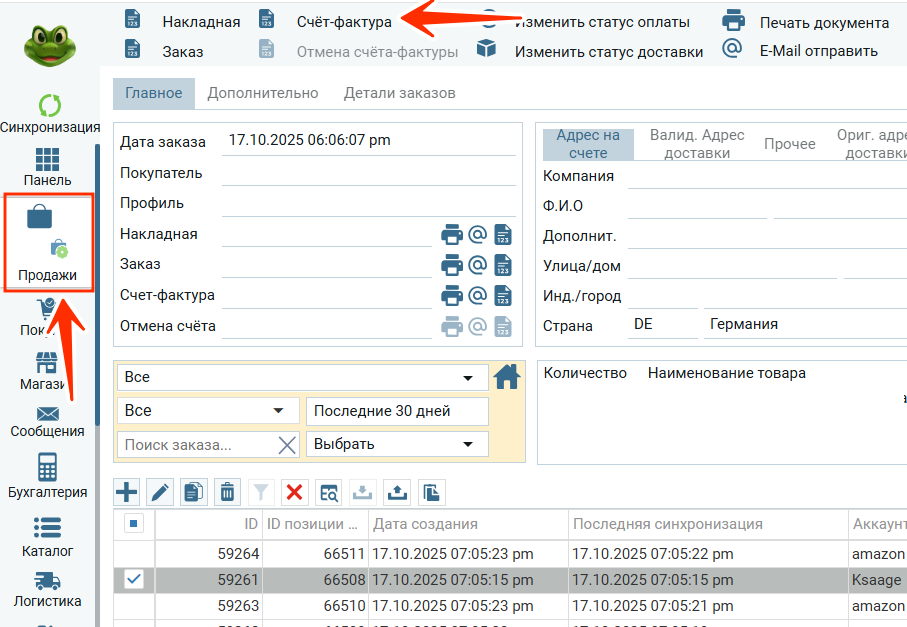Click into the Поиск заказа search field
Viewport: 907px width, 627px height.
(x=195, y=445)
